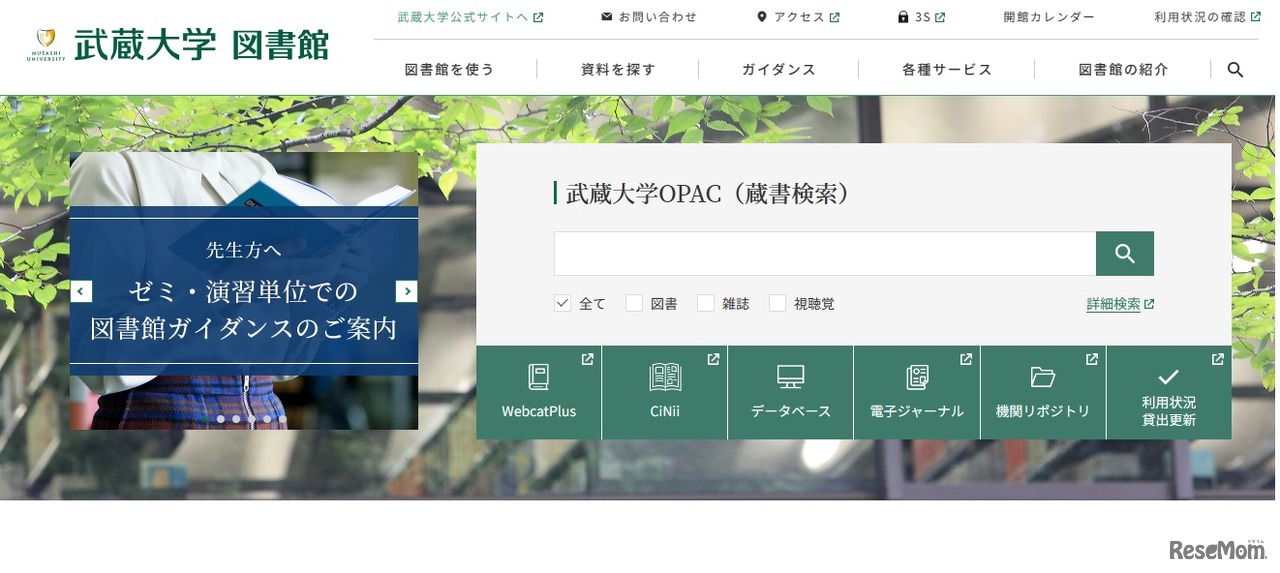This screenshot has width=1280, height=573.
Task: Open the 各種サービス menu
Action: coord(947,69)
